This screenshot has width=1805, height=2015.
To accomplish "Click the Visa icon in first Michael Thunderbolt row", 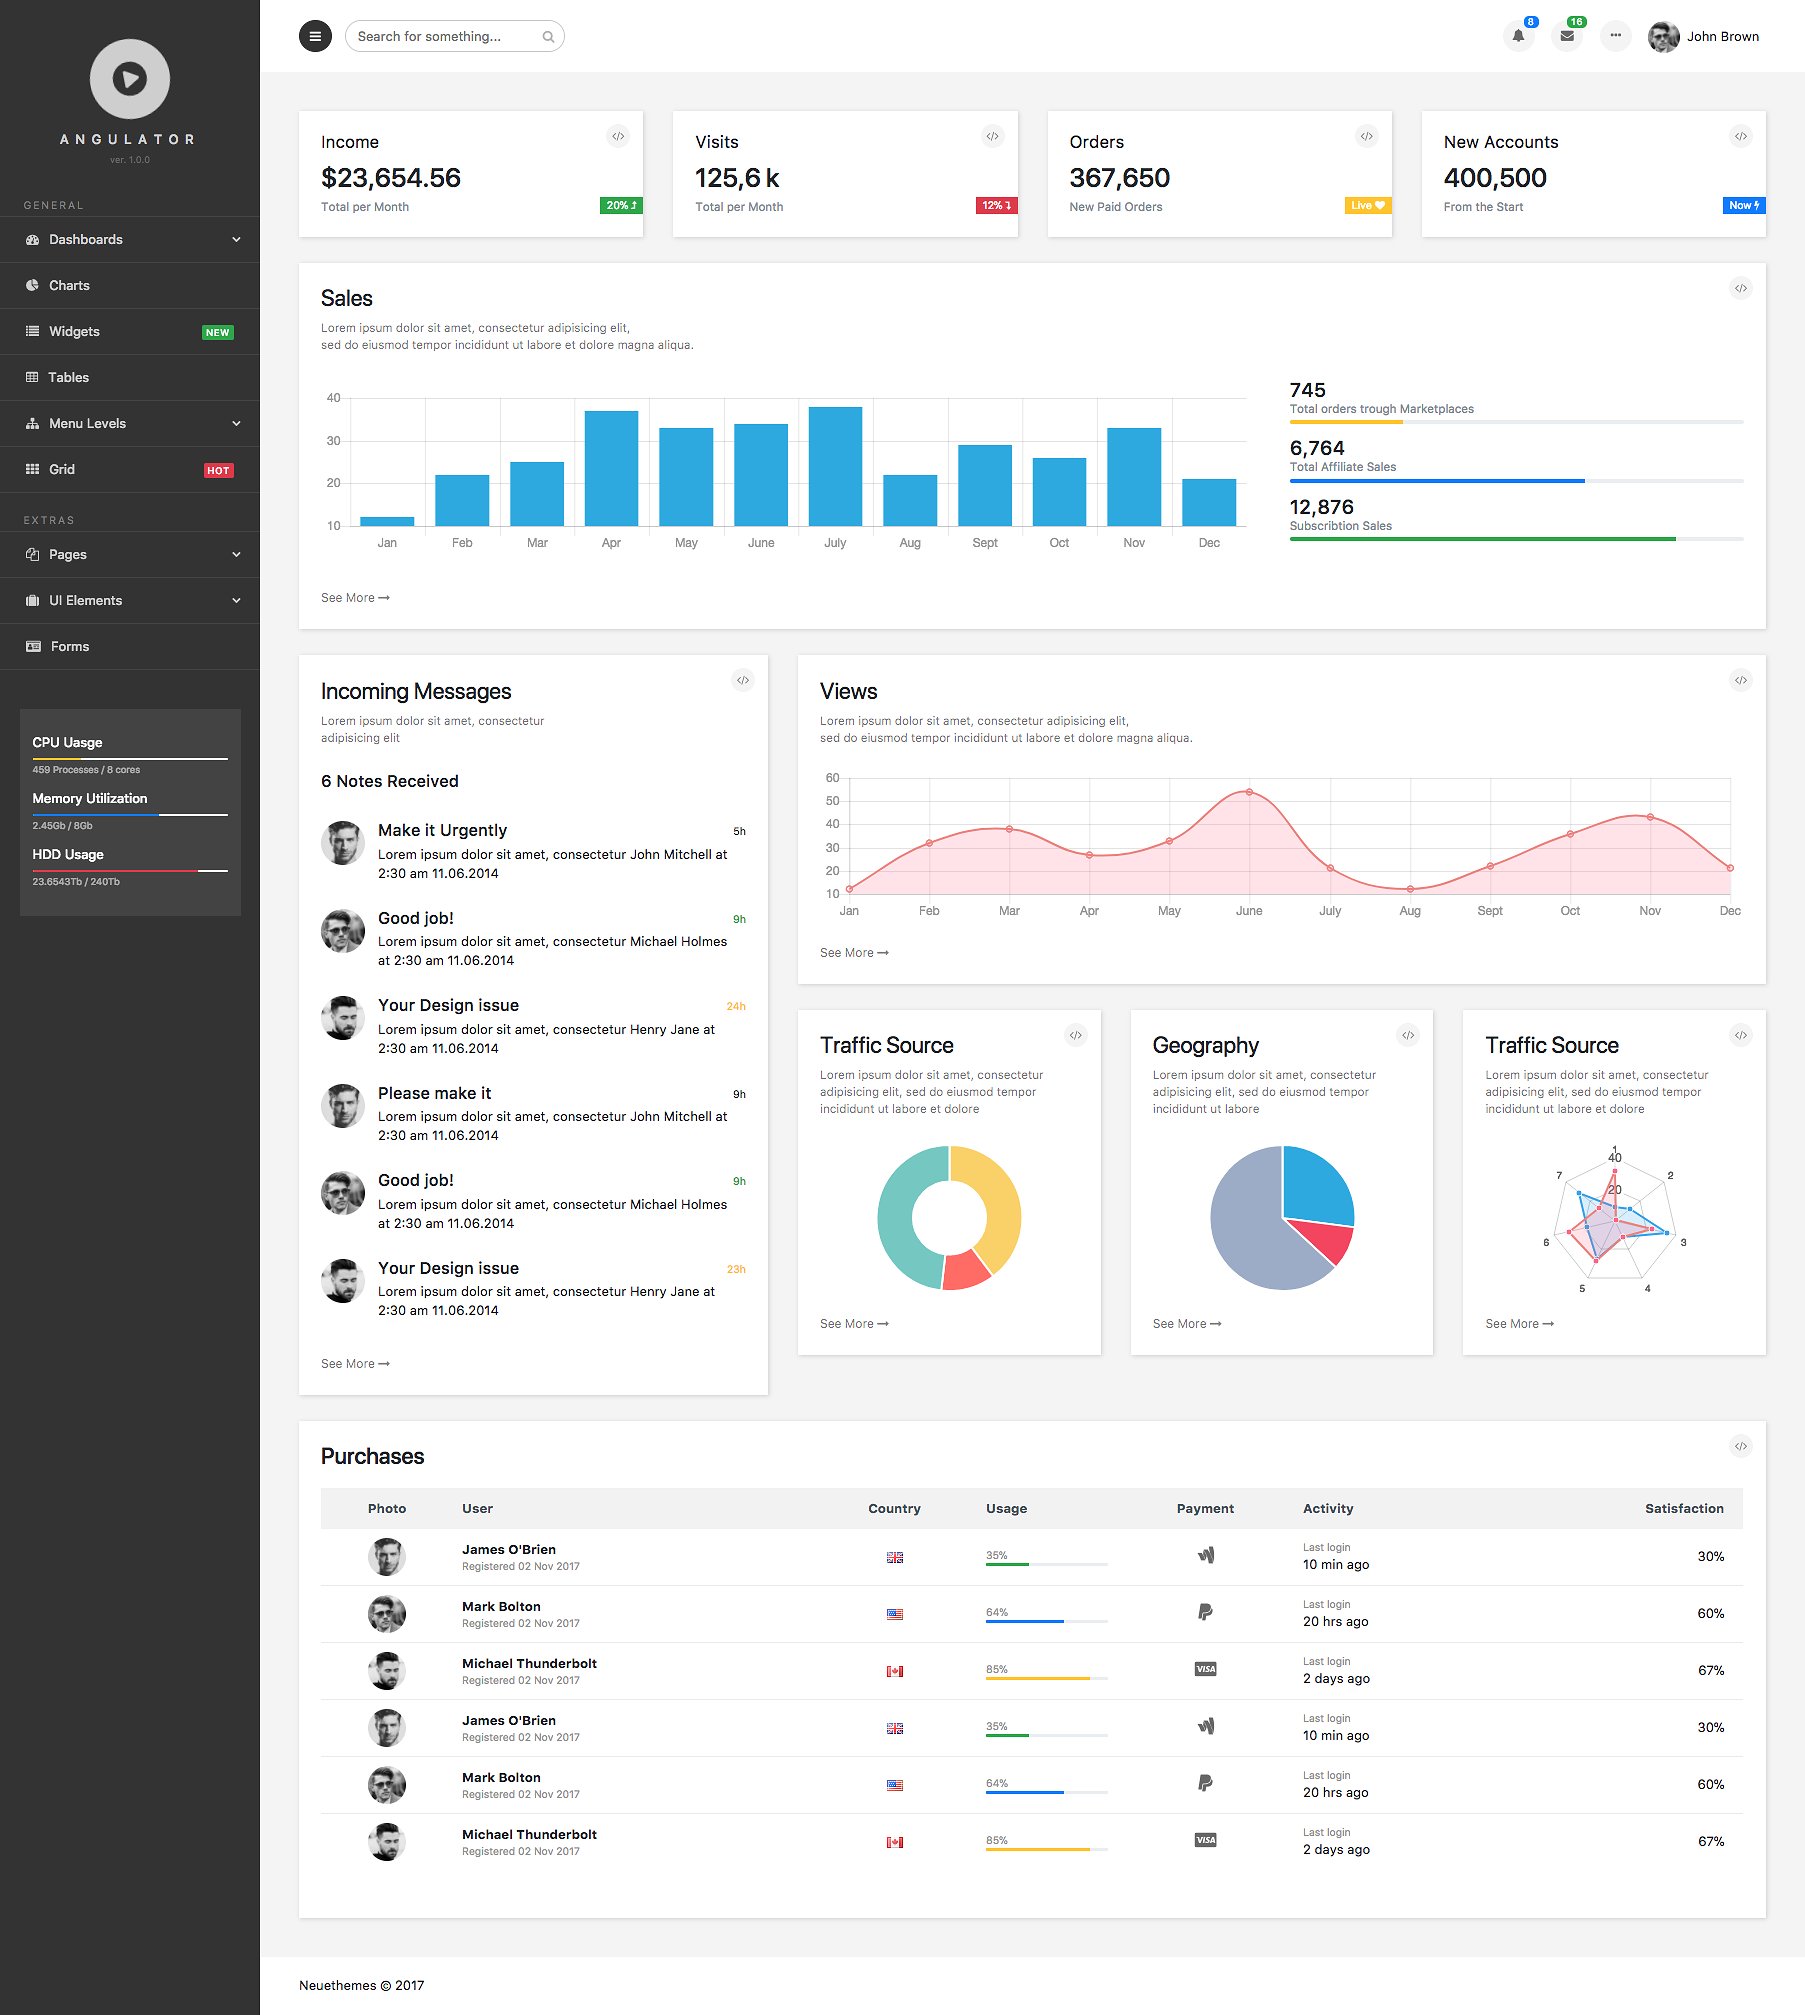I will 1206,1669.
